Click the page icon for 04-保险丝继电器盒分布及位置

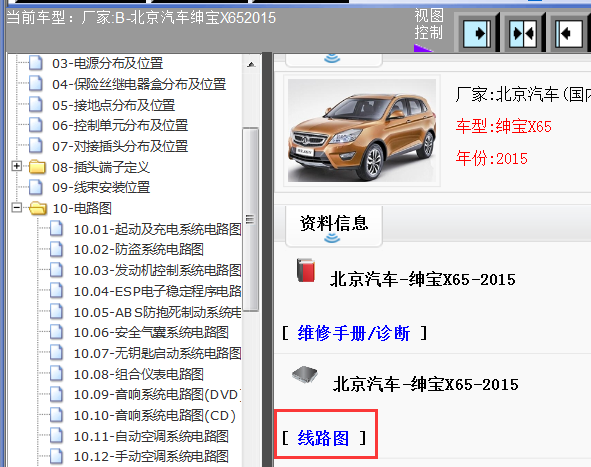(36, 84)
